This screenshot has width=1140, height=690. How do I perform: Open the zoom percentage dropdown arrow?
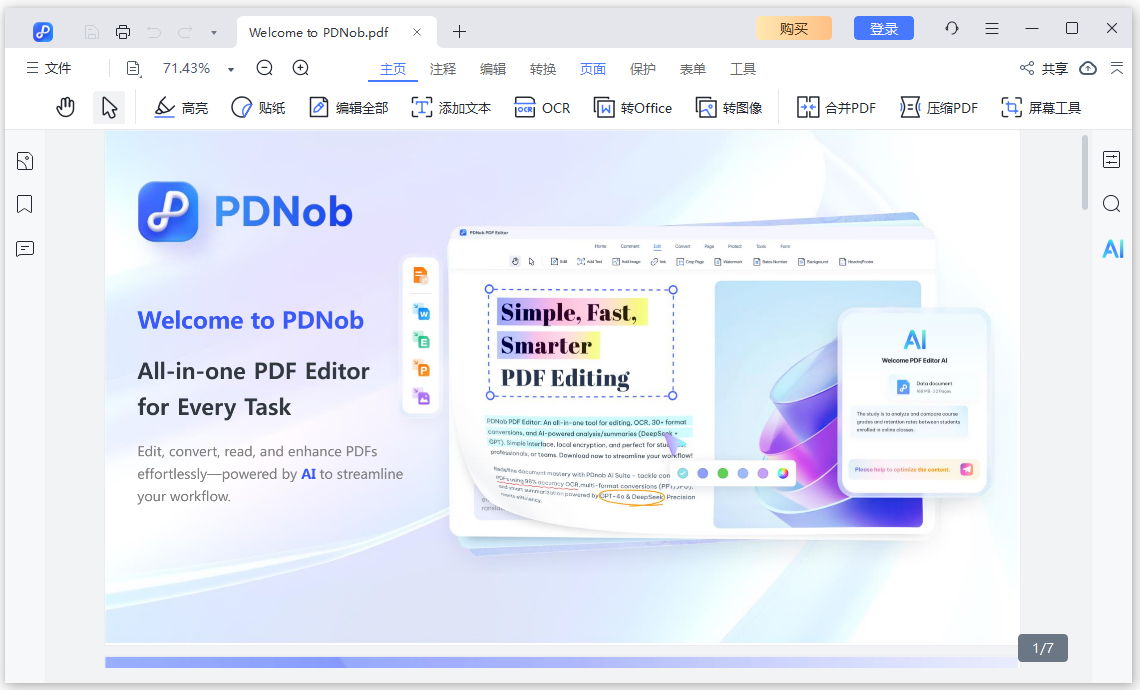point(230,69)
